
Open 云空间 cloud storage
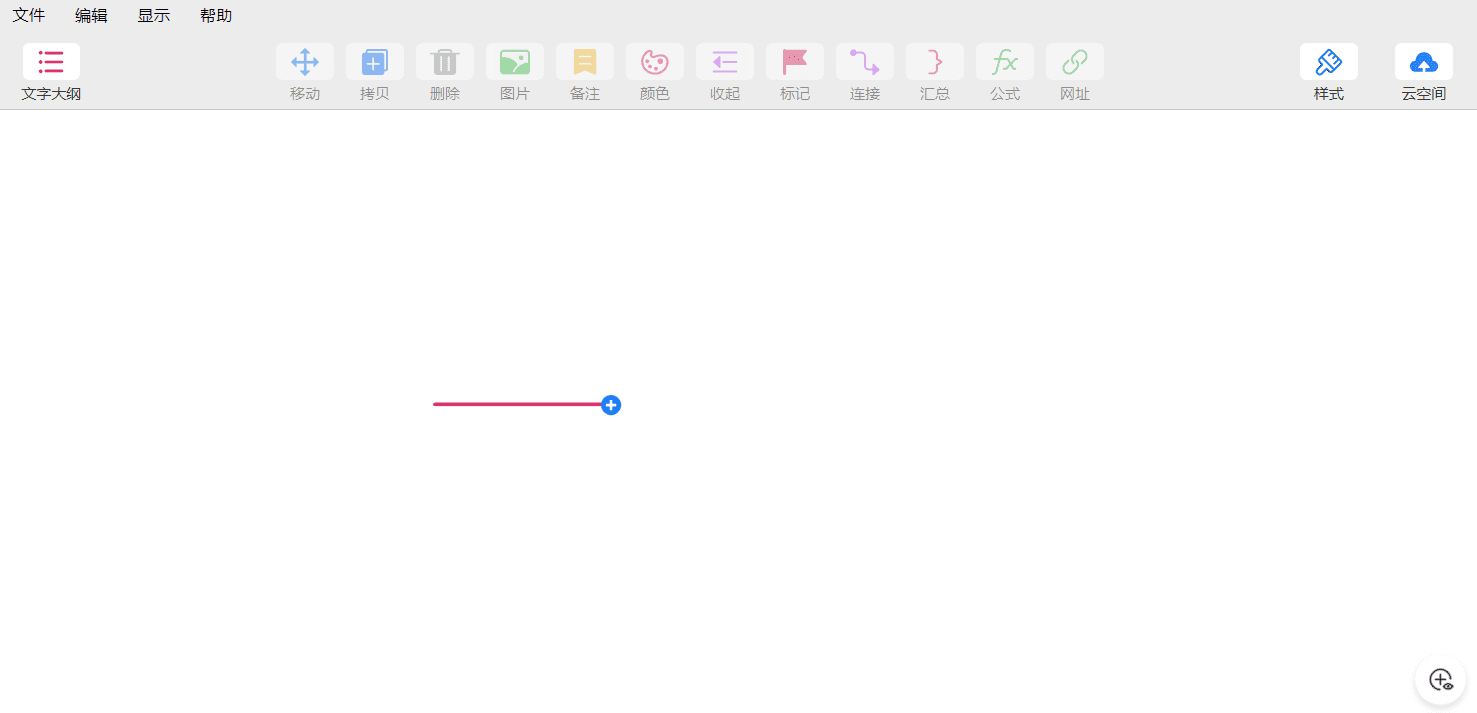click(x=1424, y=62)
